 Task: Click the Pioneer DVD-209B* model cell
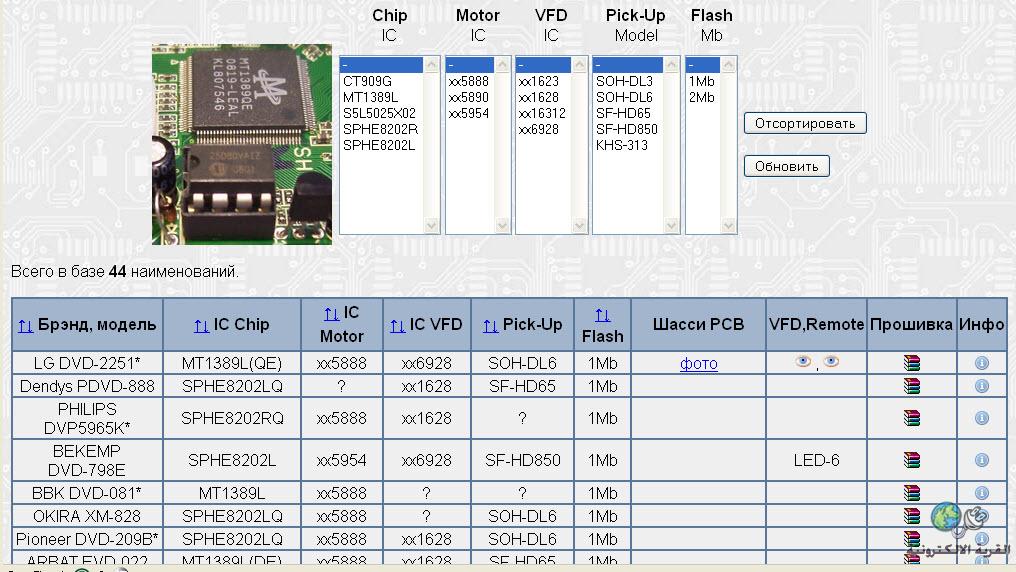(x=87, y=539)
